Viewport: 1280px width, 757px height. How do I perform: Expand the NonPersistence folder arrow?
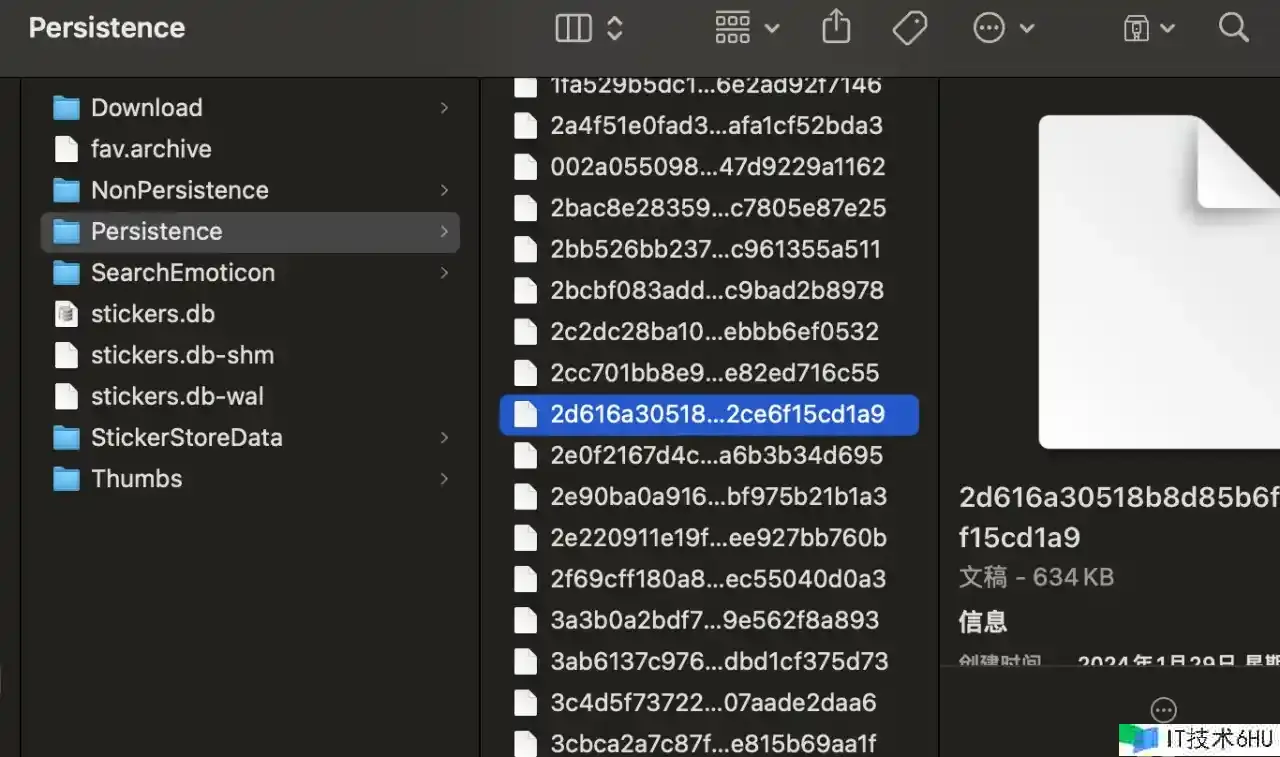tap(444, 190)
